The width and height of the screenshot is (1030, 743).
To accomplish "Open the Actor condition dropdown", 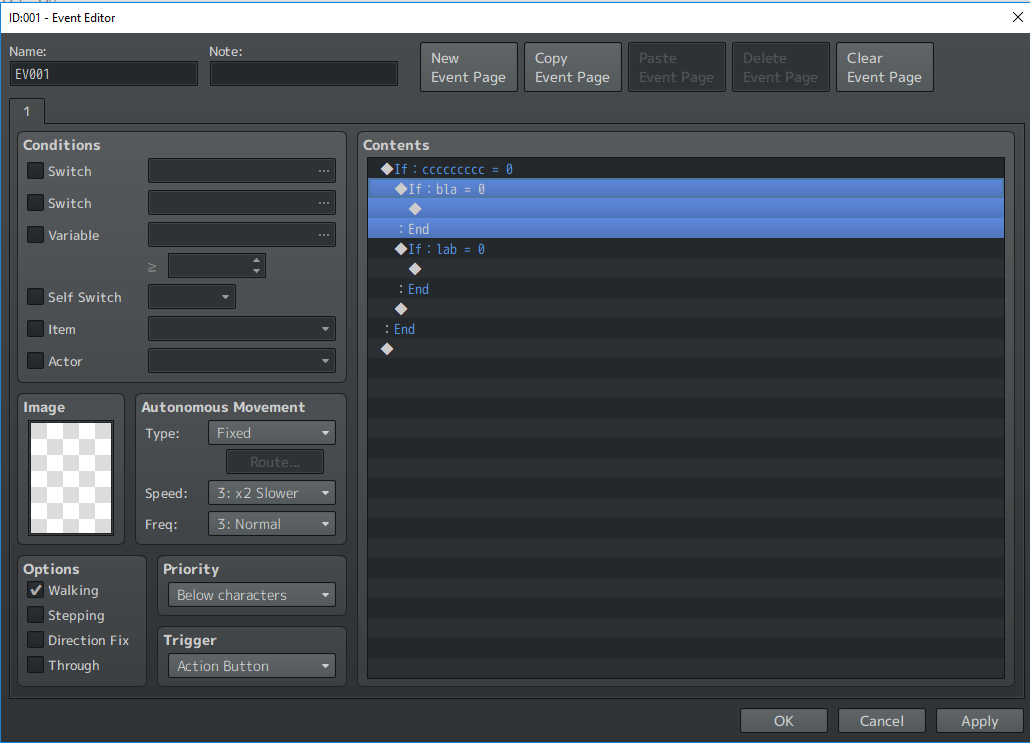I will 242,361.
